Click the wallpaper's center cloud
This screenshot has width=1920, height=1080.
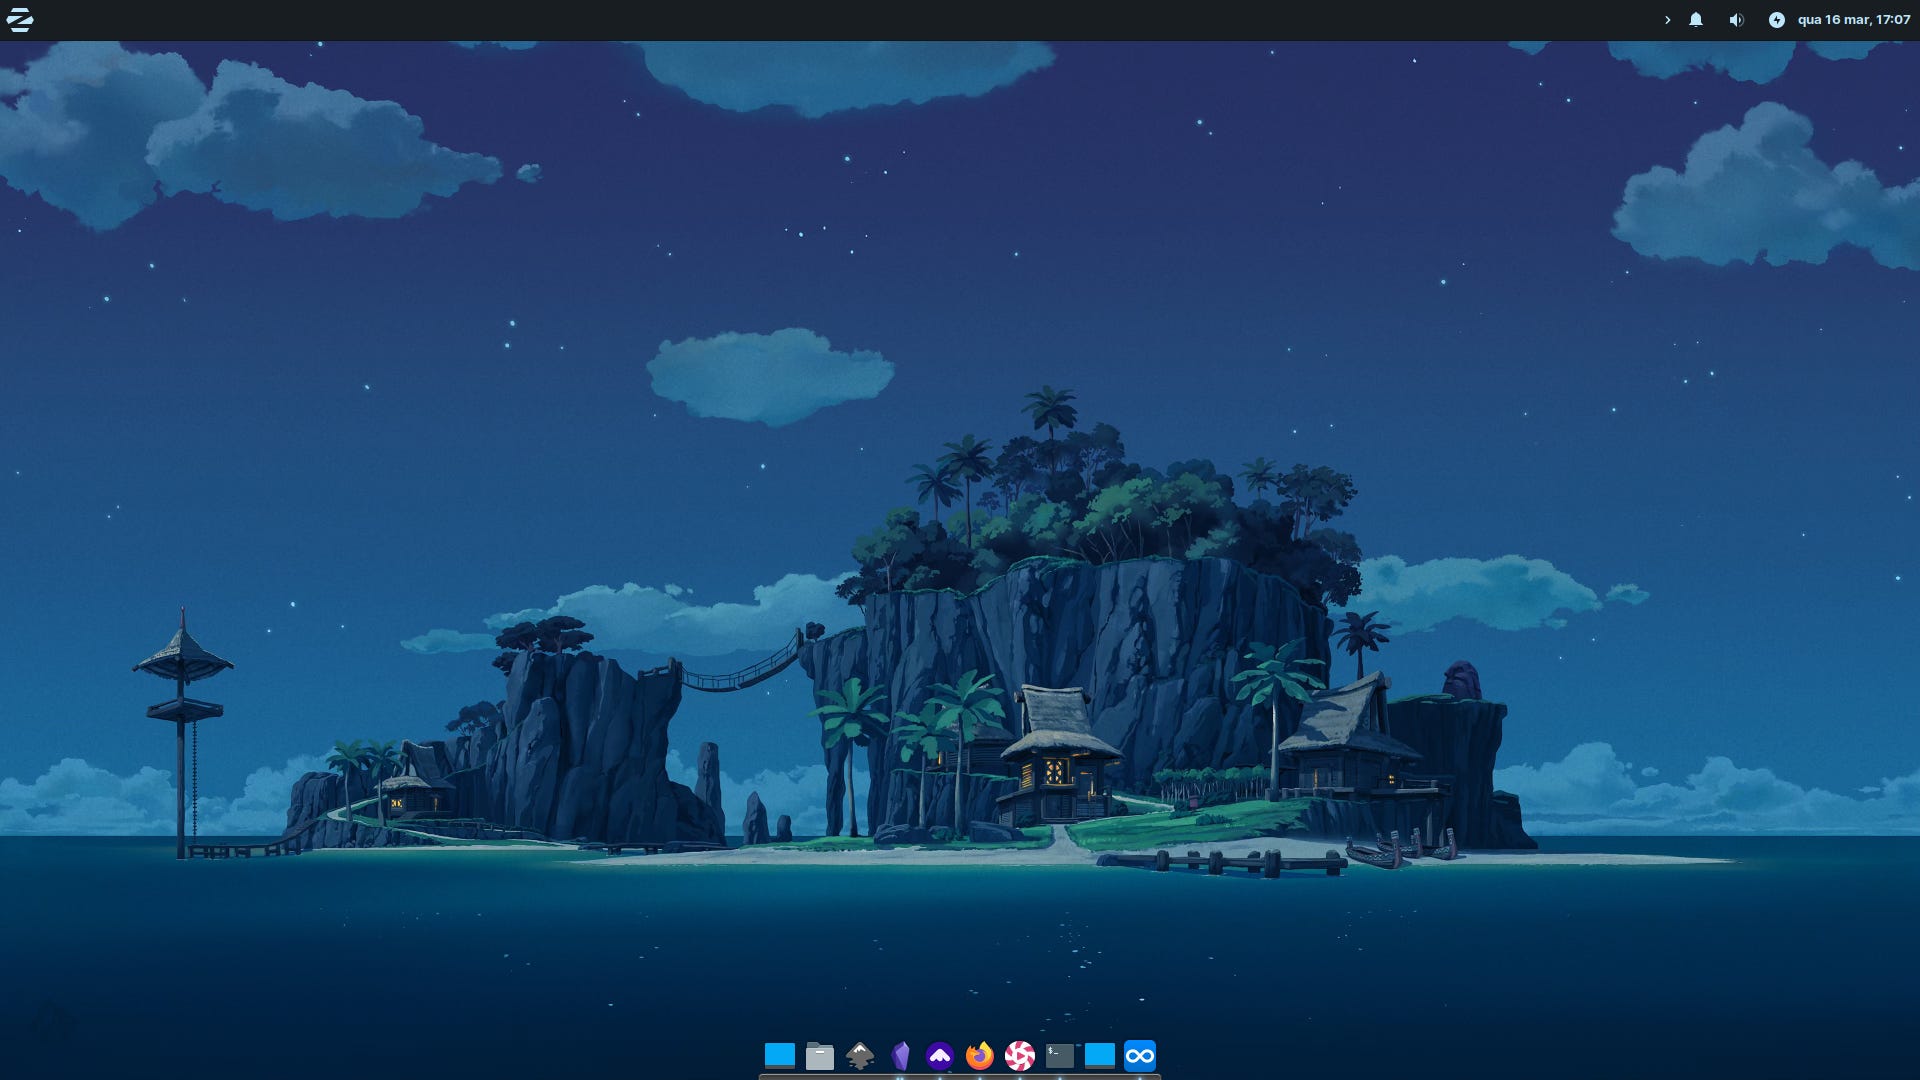tap(770, 375)
